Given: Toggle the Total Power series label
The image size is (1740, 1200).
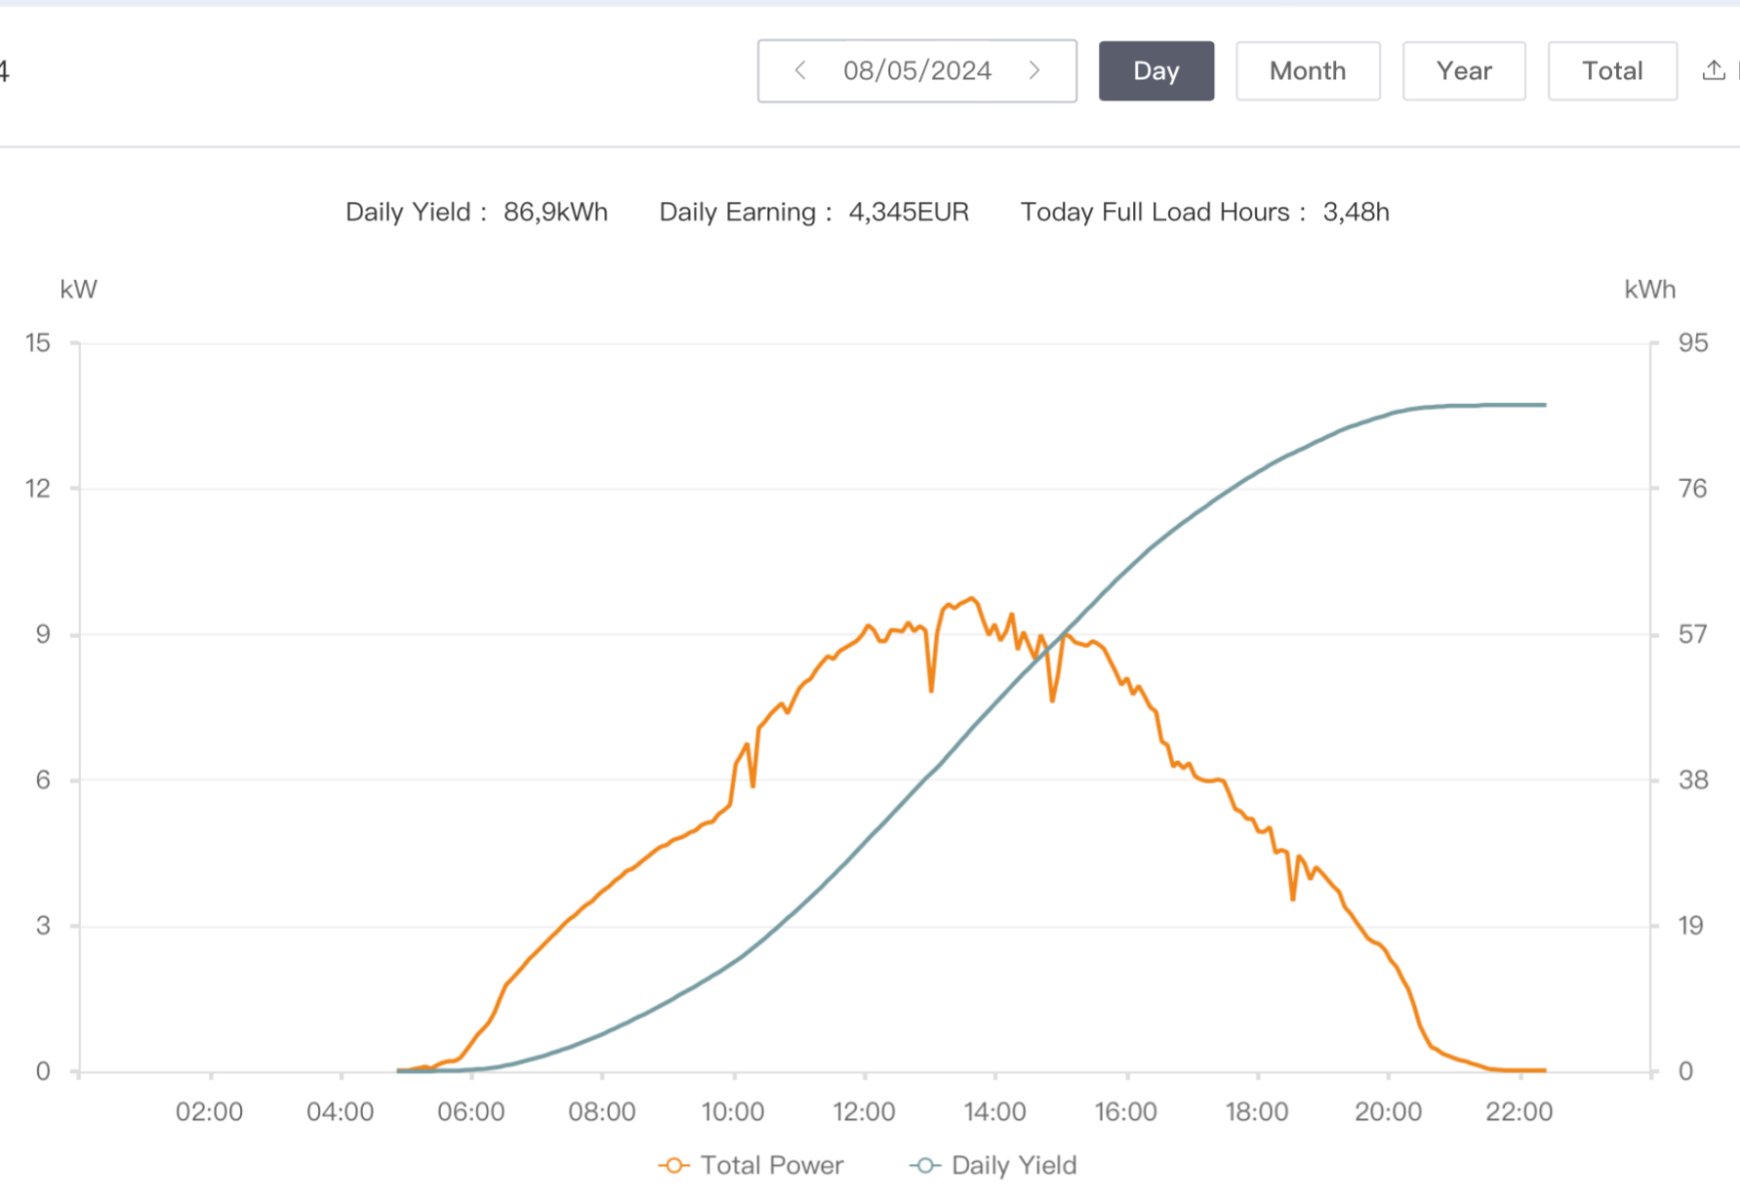Looking at the screenshot, I should coord(772,1165).
